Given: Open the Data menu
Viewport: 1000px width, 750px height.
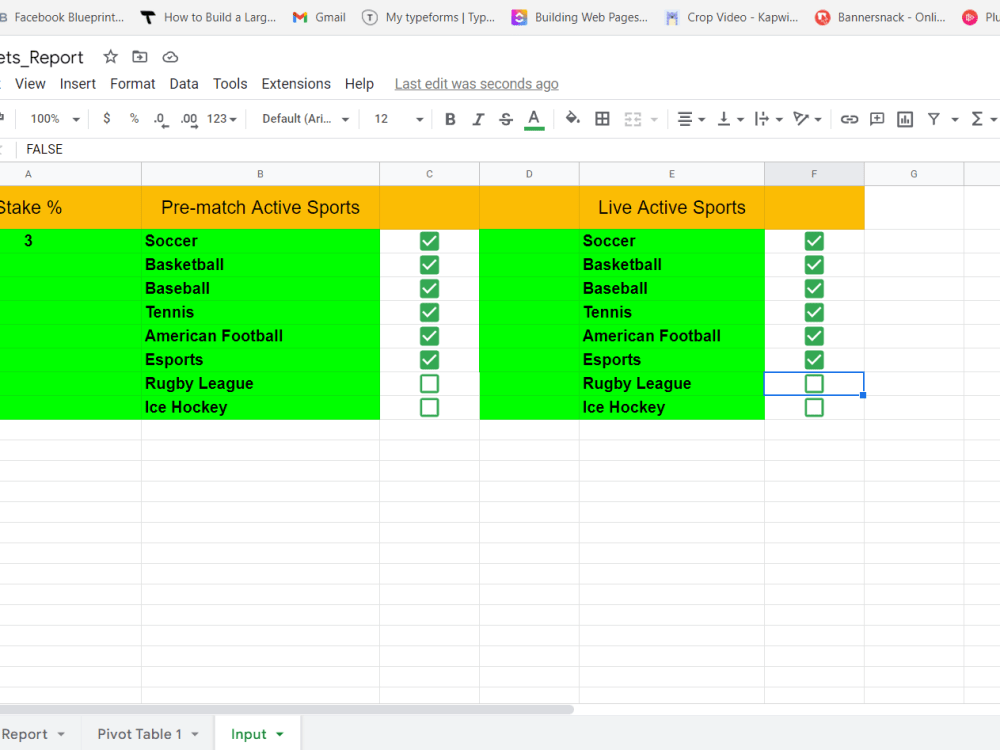Looking at the screenshot, I should 184,84.
